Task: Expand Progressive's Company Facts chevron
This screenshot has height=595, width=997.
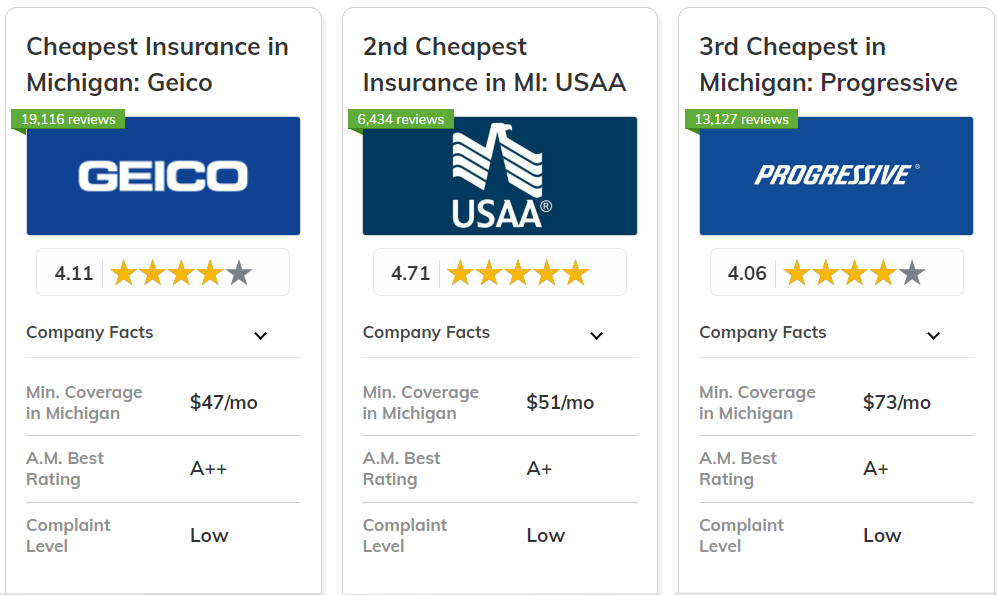Action: point(933,335)
